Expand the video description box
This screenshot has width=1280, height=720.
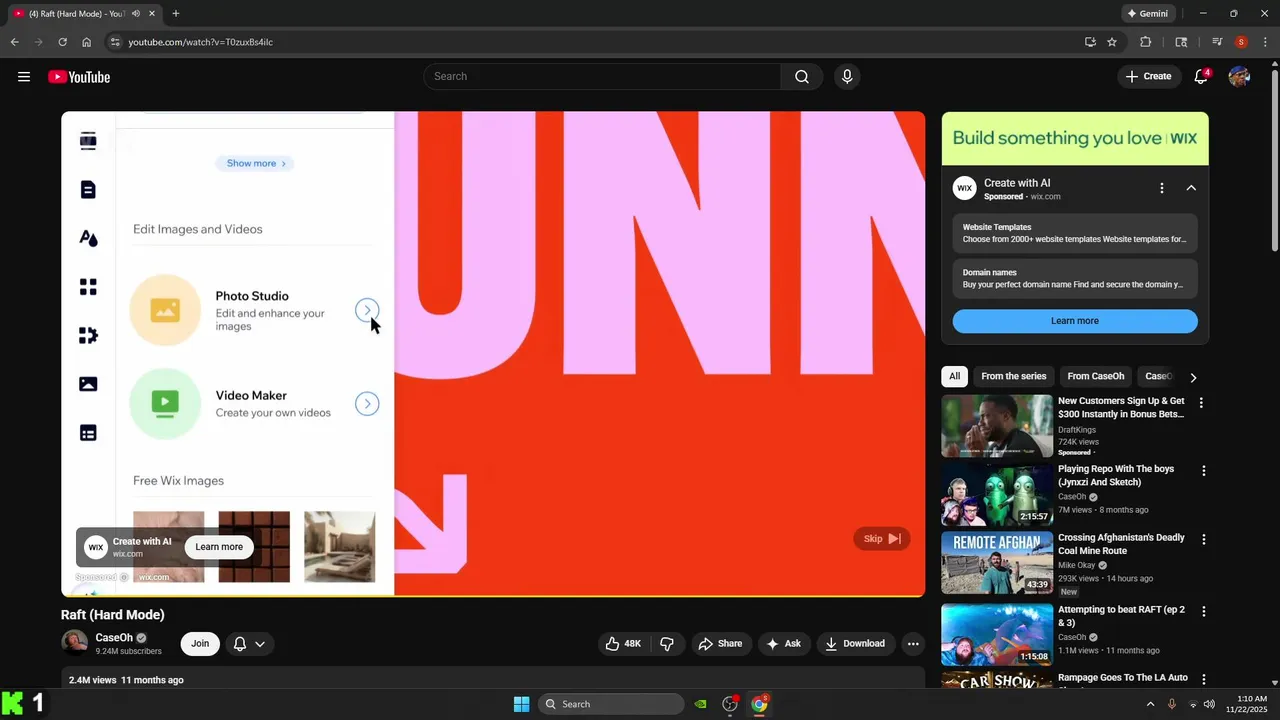tap(493, 679)
